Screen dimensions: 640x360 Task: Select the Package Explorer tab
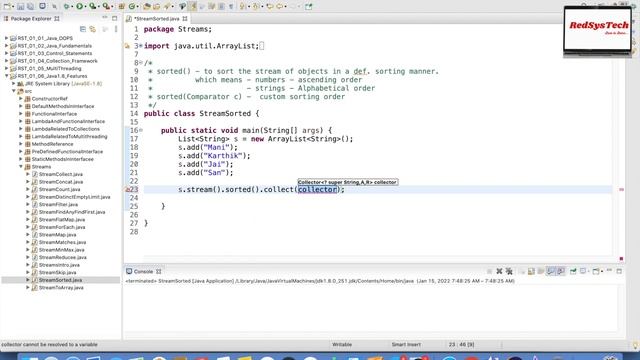pyautogui.click(x=31, y=18)
